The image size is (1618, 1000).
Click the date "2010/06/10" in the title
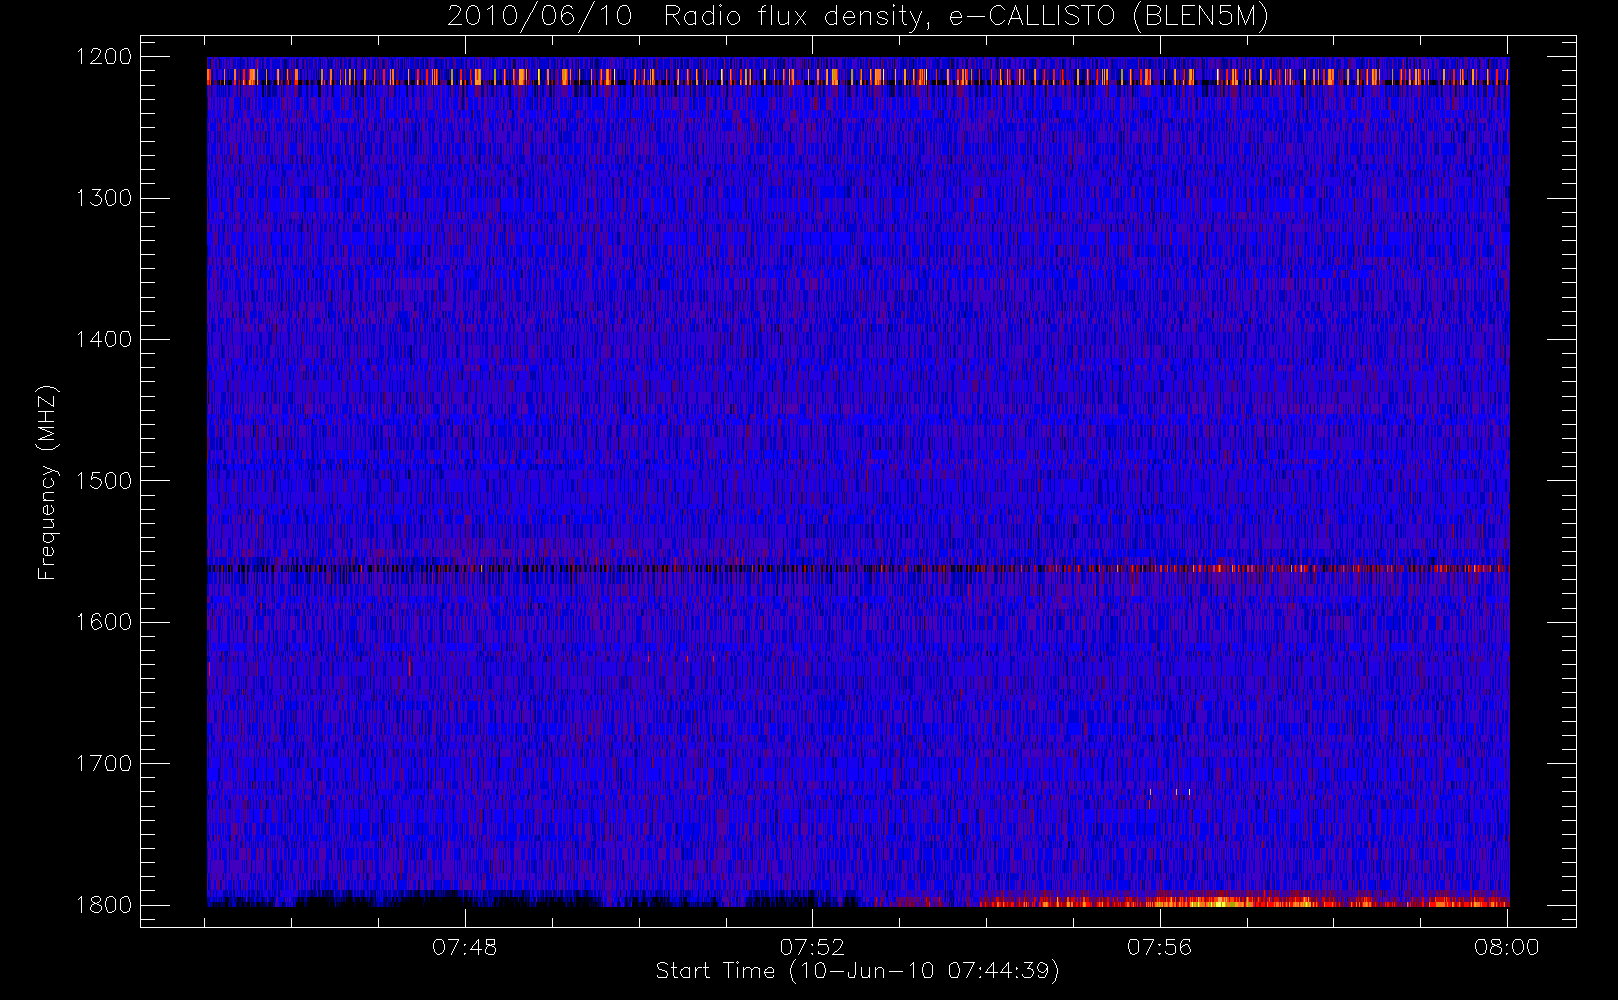539,17
